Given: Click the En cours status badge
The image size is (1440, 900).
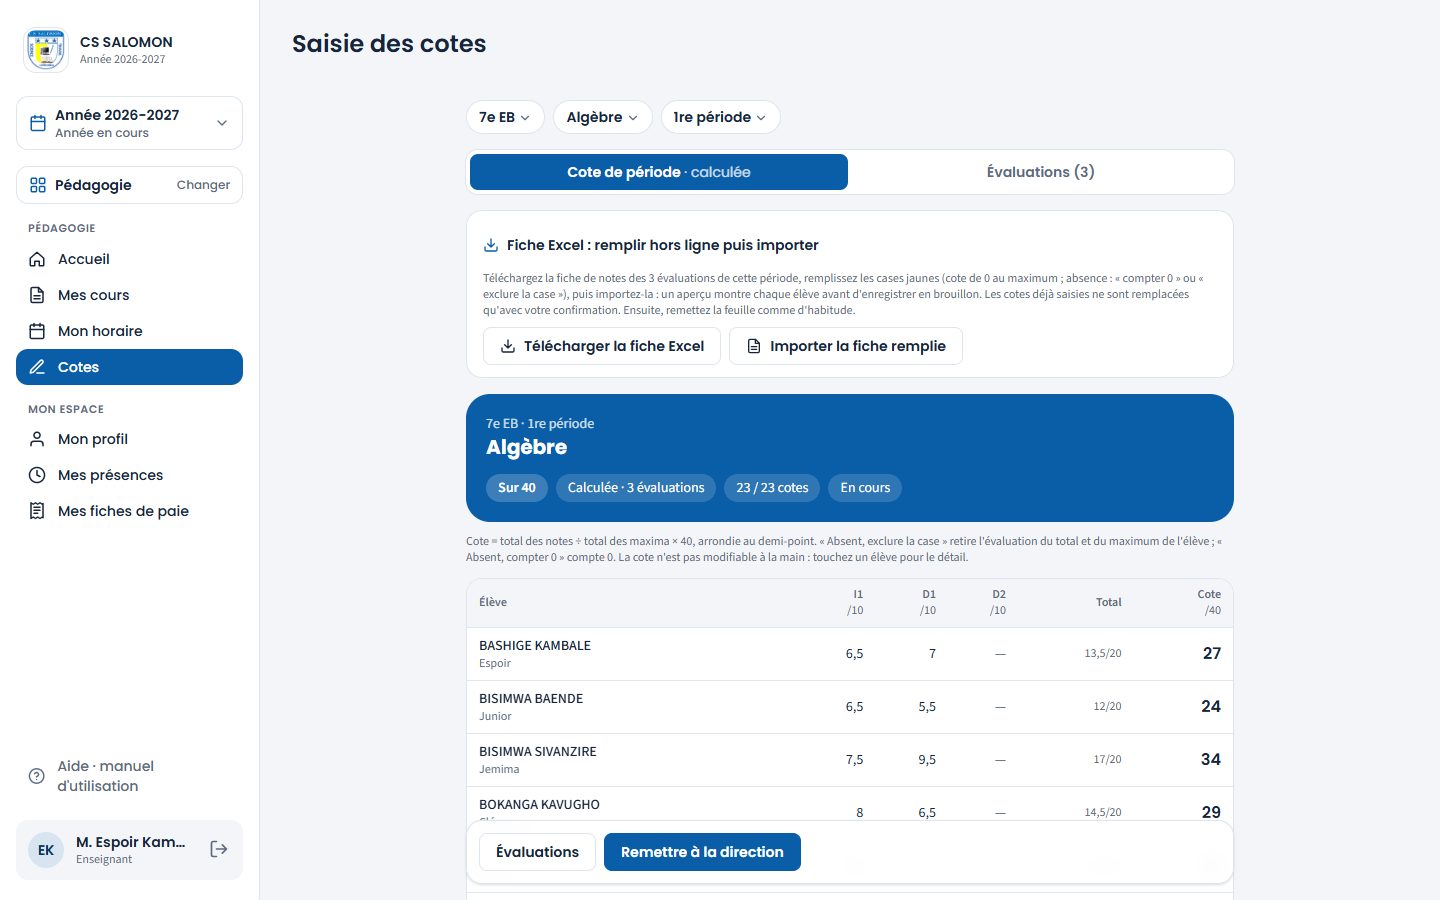Looking at the screenshot, I should (865, 488).
